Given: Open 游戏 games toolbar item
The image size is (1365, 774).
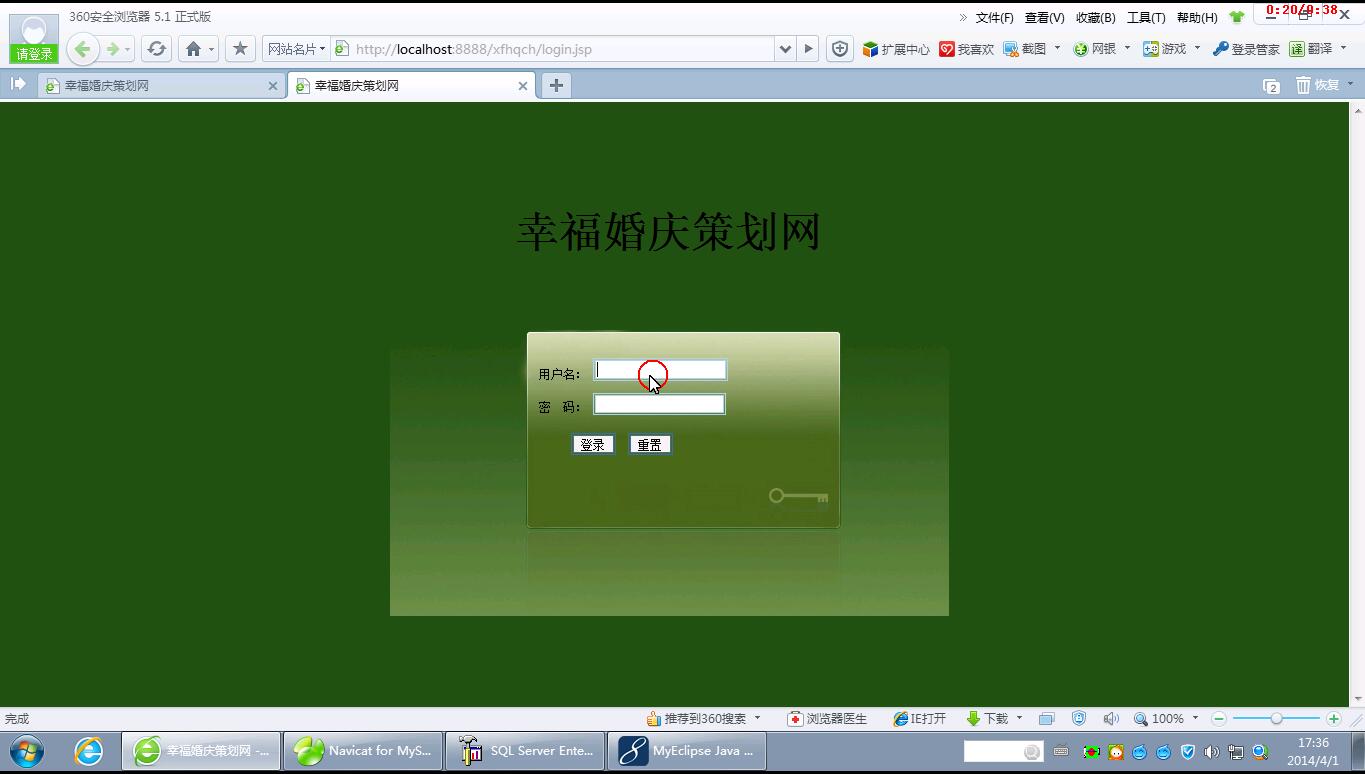Looking at the screenshot, I should pos(1165,49).
